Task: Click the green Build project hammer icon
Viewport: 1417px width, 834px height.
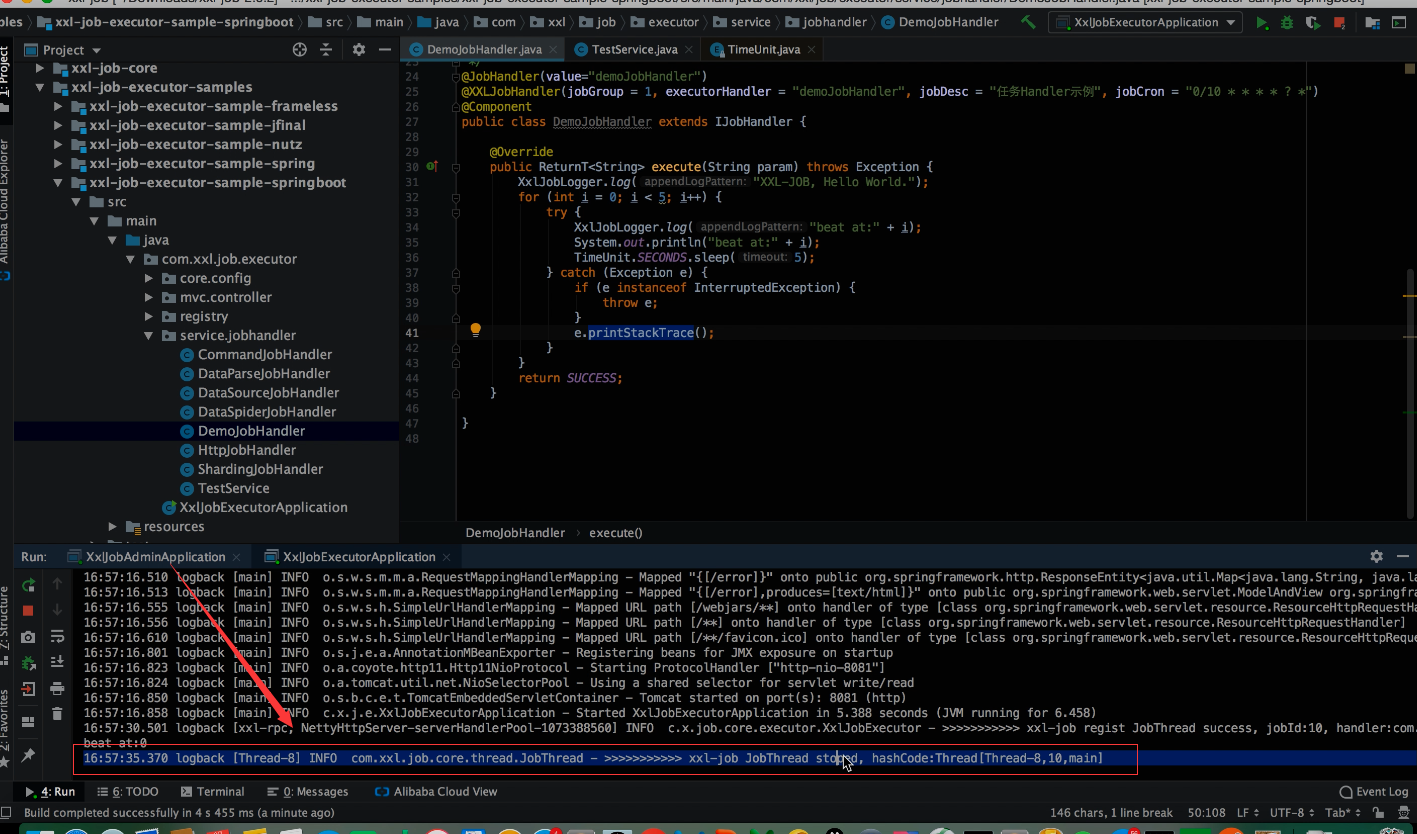Action: pyautogui.click(x=1027, y=22)
